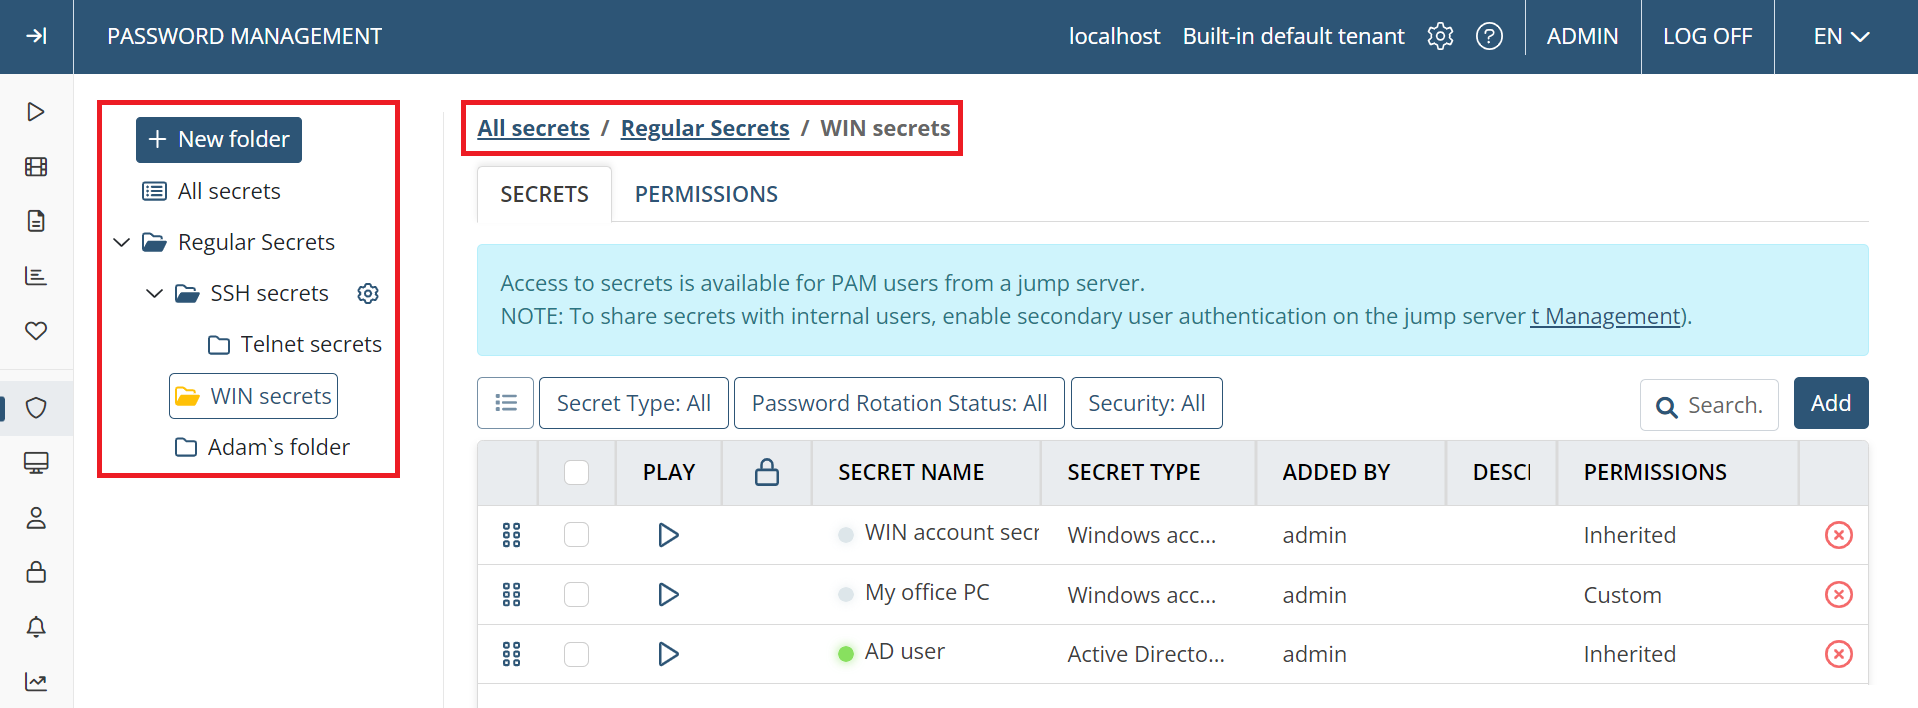
Task: Click the All secrets breadcrumb link
Action: (x=533, y=128)
